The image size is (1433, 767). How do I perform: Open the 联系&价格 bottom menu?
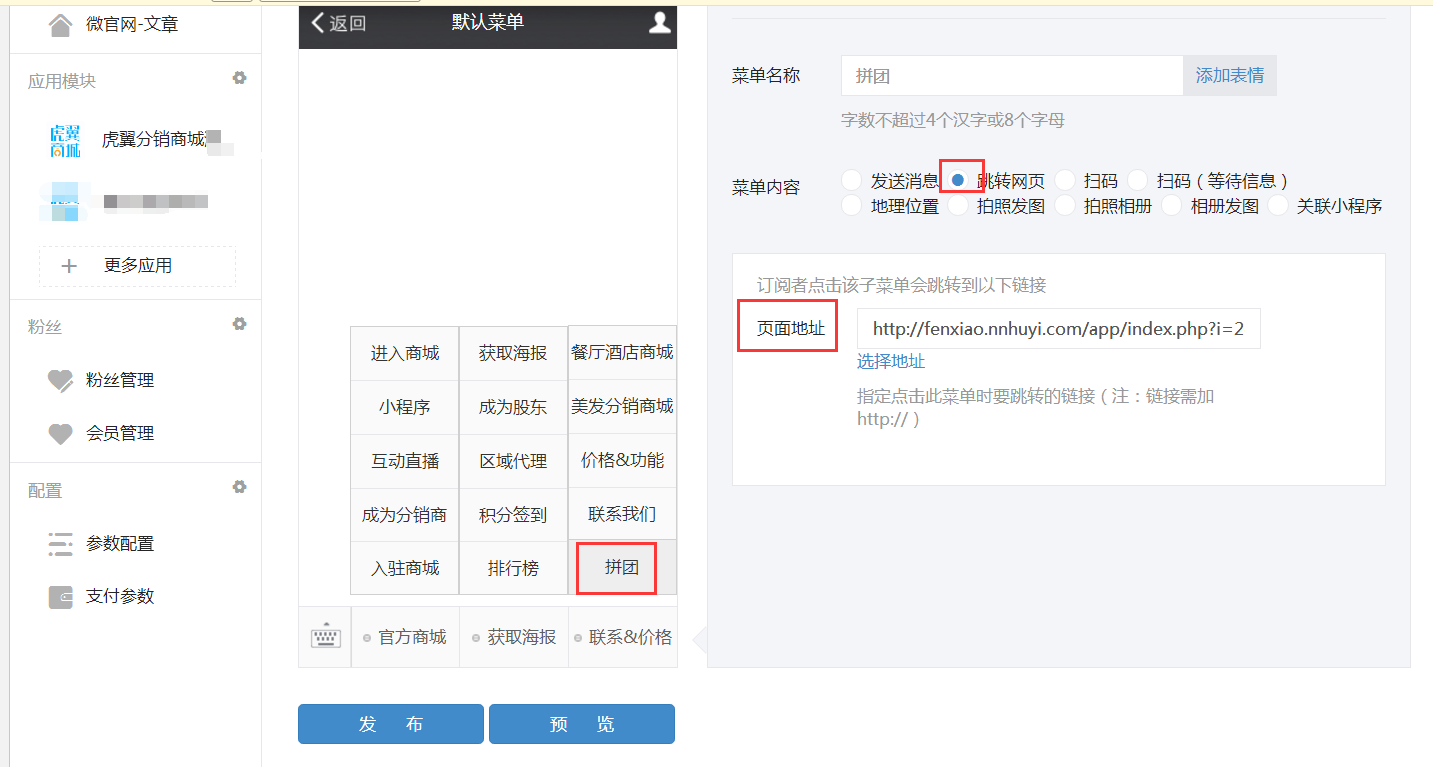click(x=623, y=637)
